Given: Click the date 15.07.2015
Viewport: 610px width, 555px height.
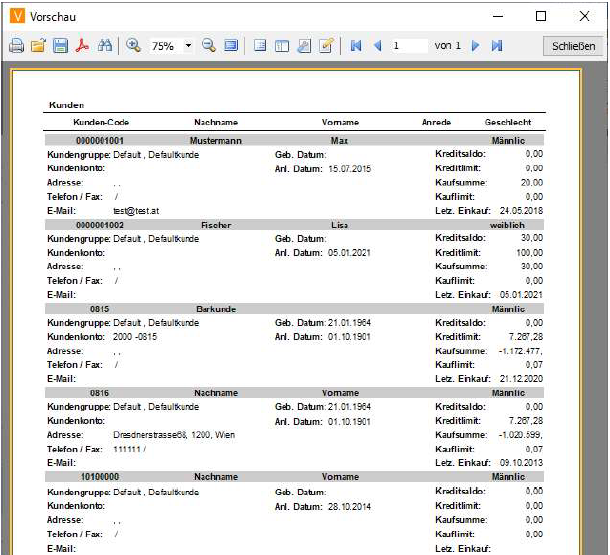Looking at the screenshot, I should (x=349, y=169).
